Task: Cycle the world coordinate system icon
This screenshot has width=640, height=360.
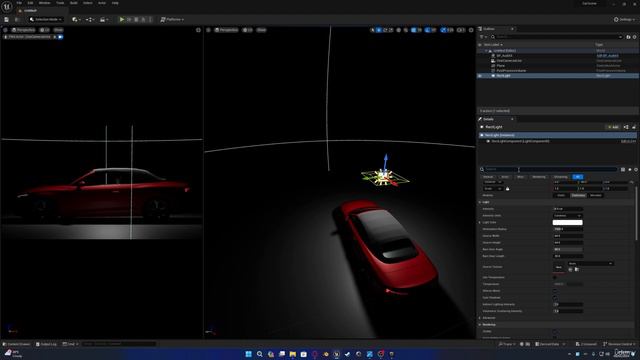Action: pyautogui.click(x=399, y=30)
